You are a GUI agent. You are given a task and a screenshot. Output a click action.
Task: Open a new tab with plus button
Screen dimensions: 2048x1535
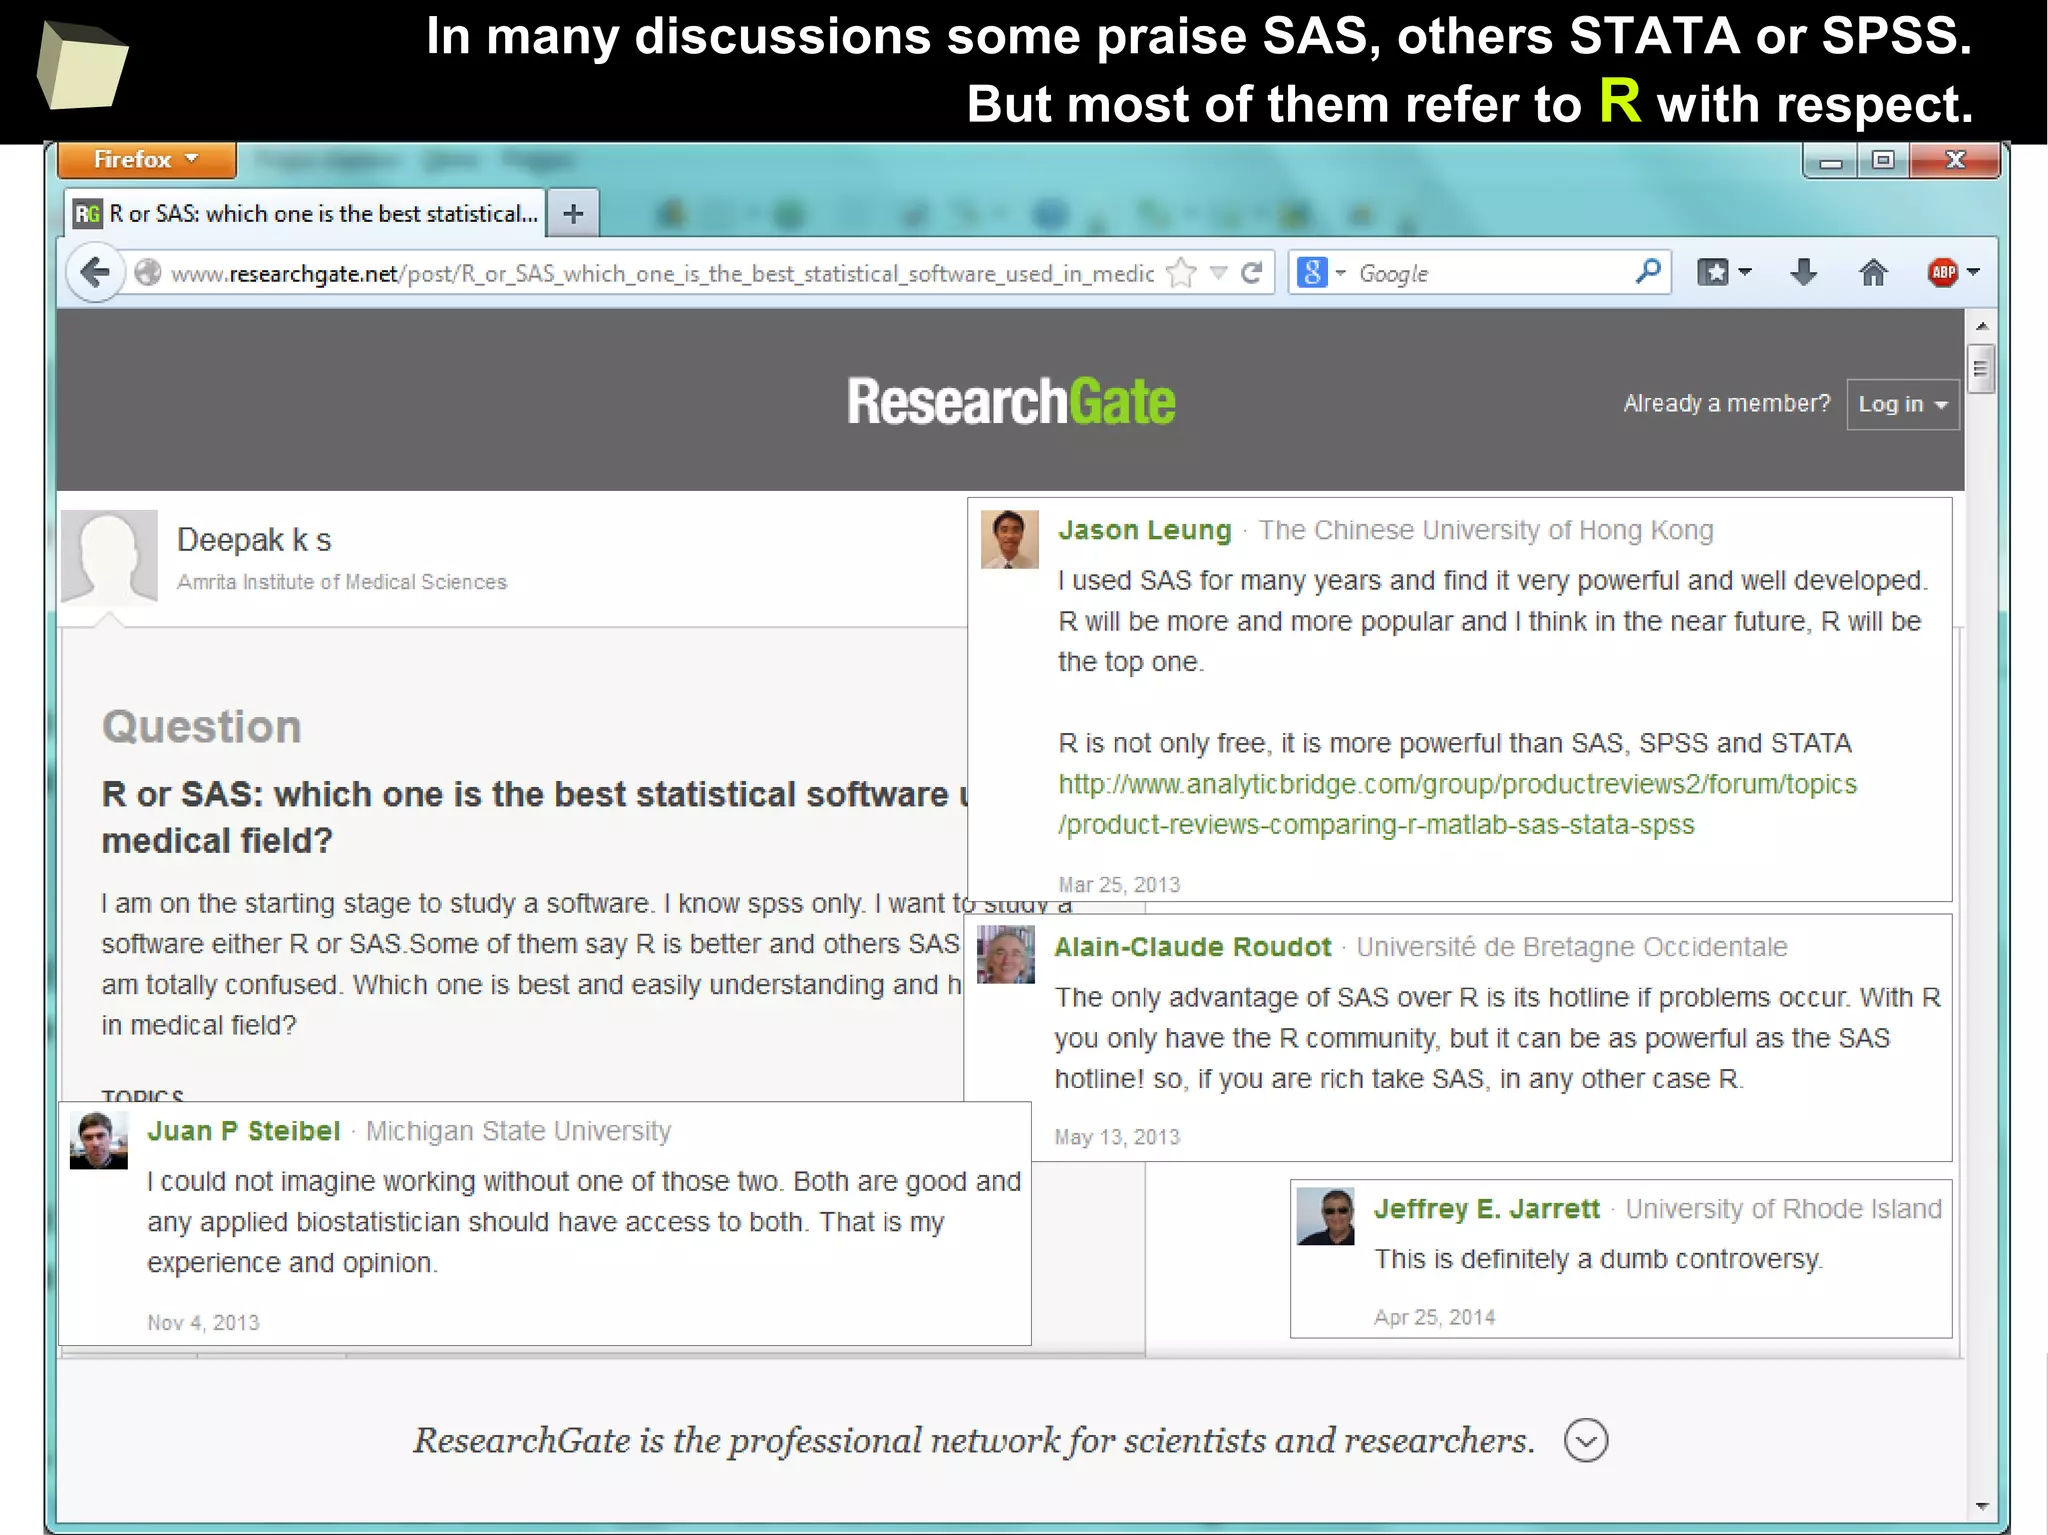click(573, 213)
